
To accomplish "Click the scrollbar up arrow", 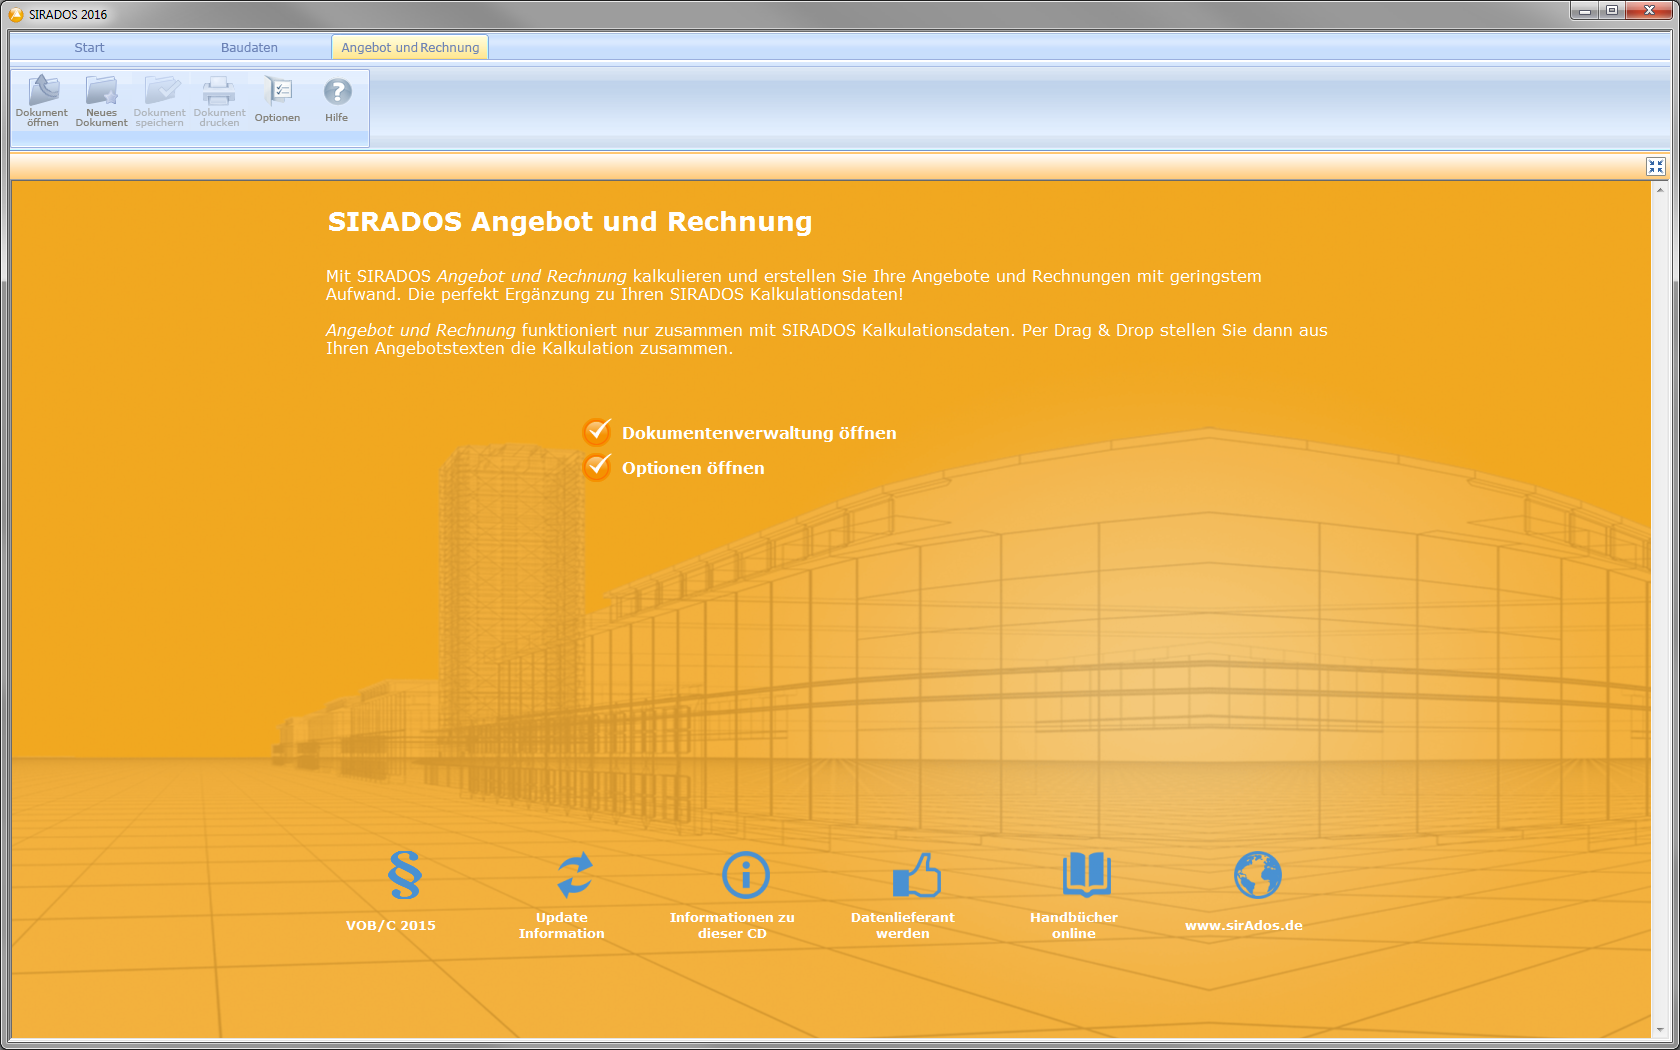I will coord(1660,189).
